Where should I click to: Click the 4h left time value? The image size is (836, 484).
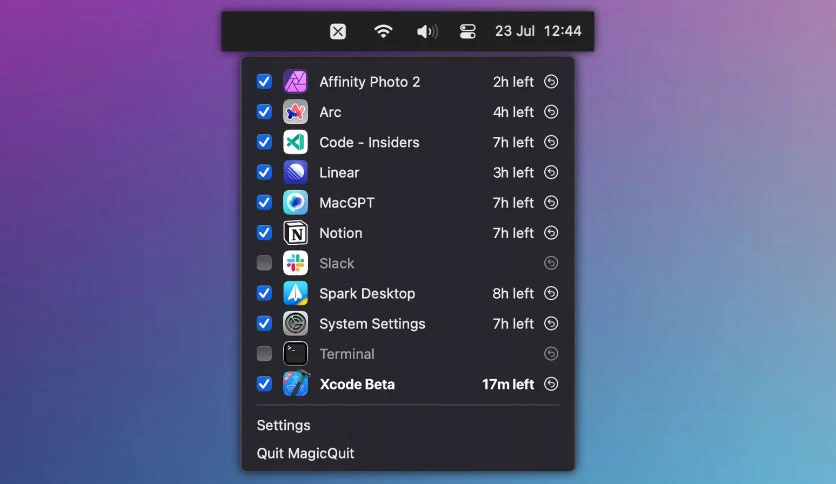[513, 112]
